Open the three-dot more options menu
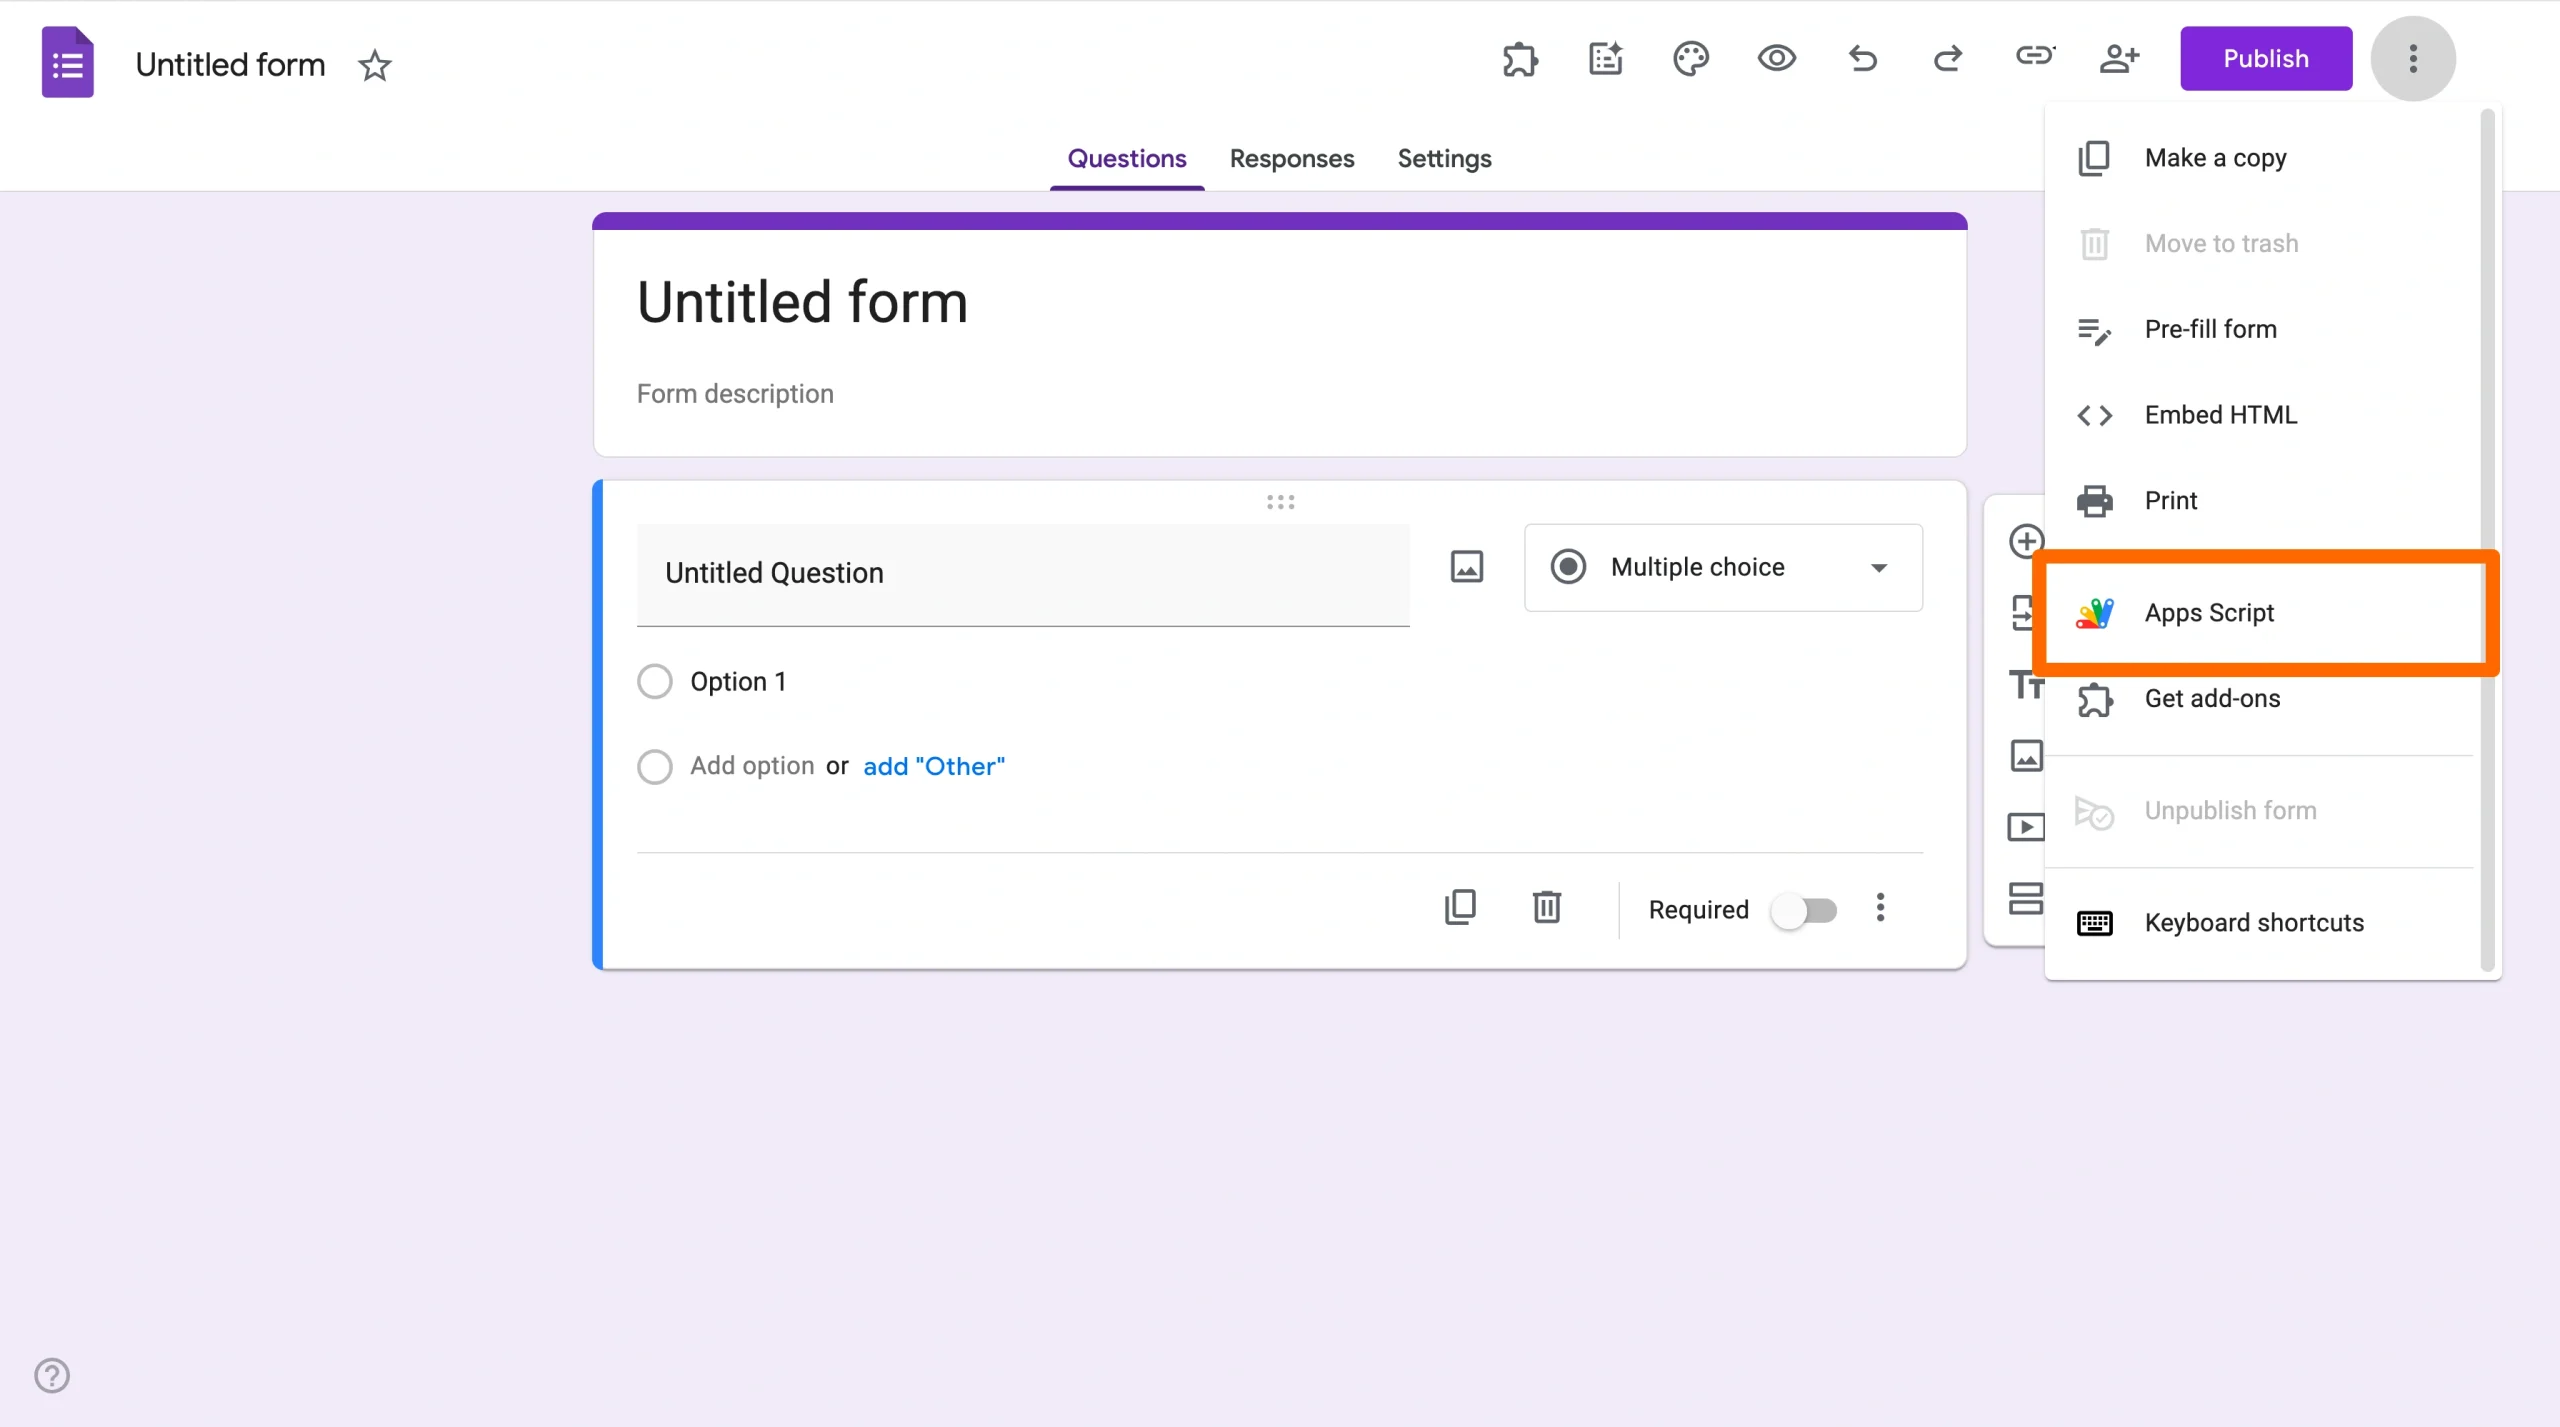The width and height of the screenshot is (2560, 1427). click(2414, 58)
